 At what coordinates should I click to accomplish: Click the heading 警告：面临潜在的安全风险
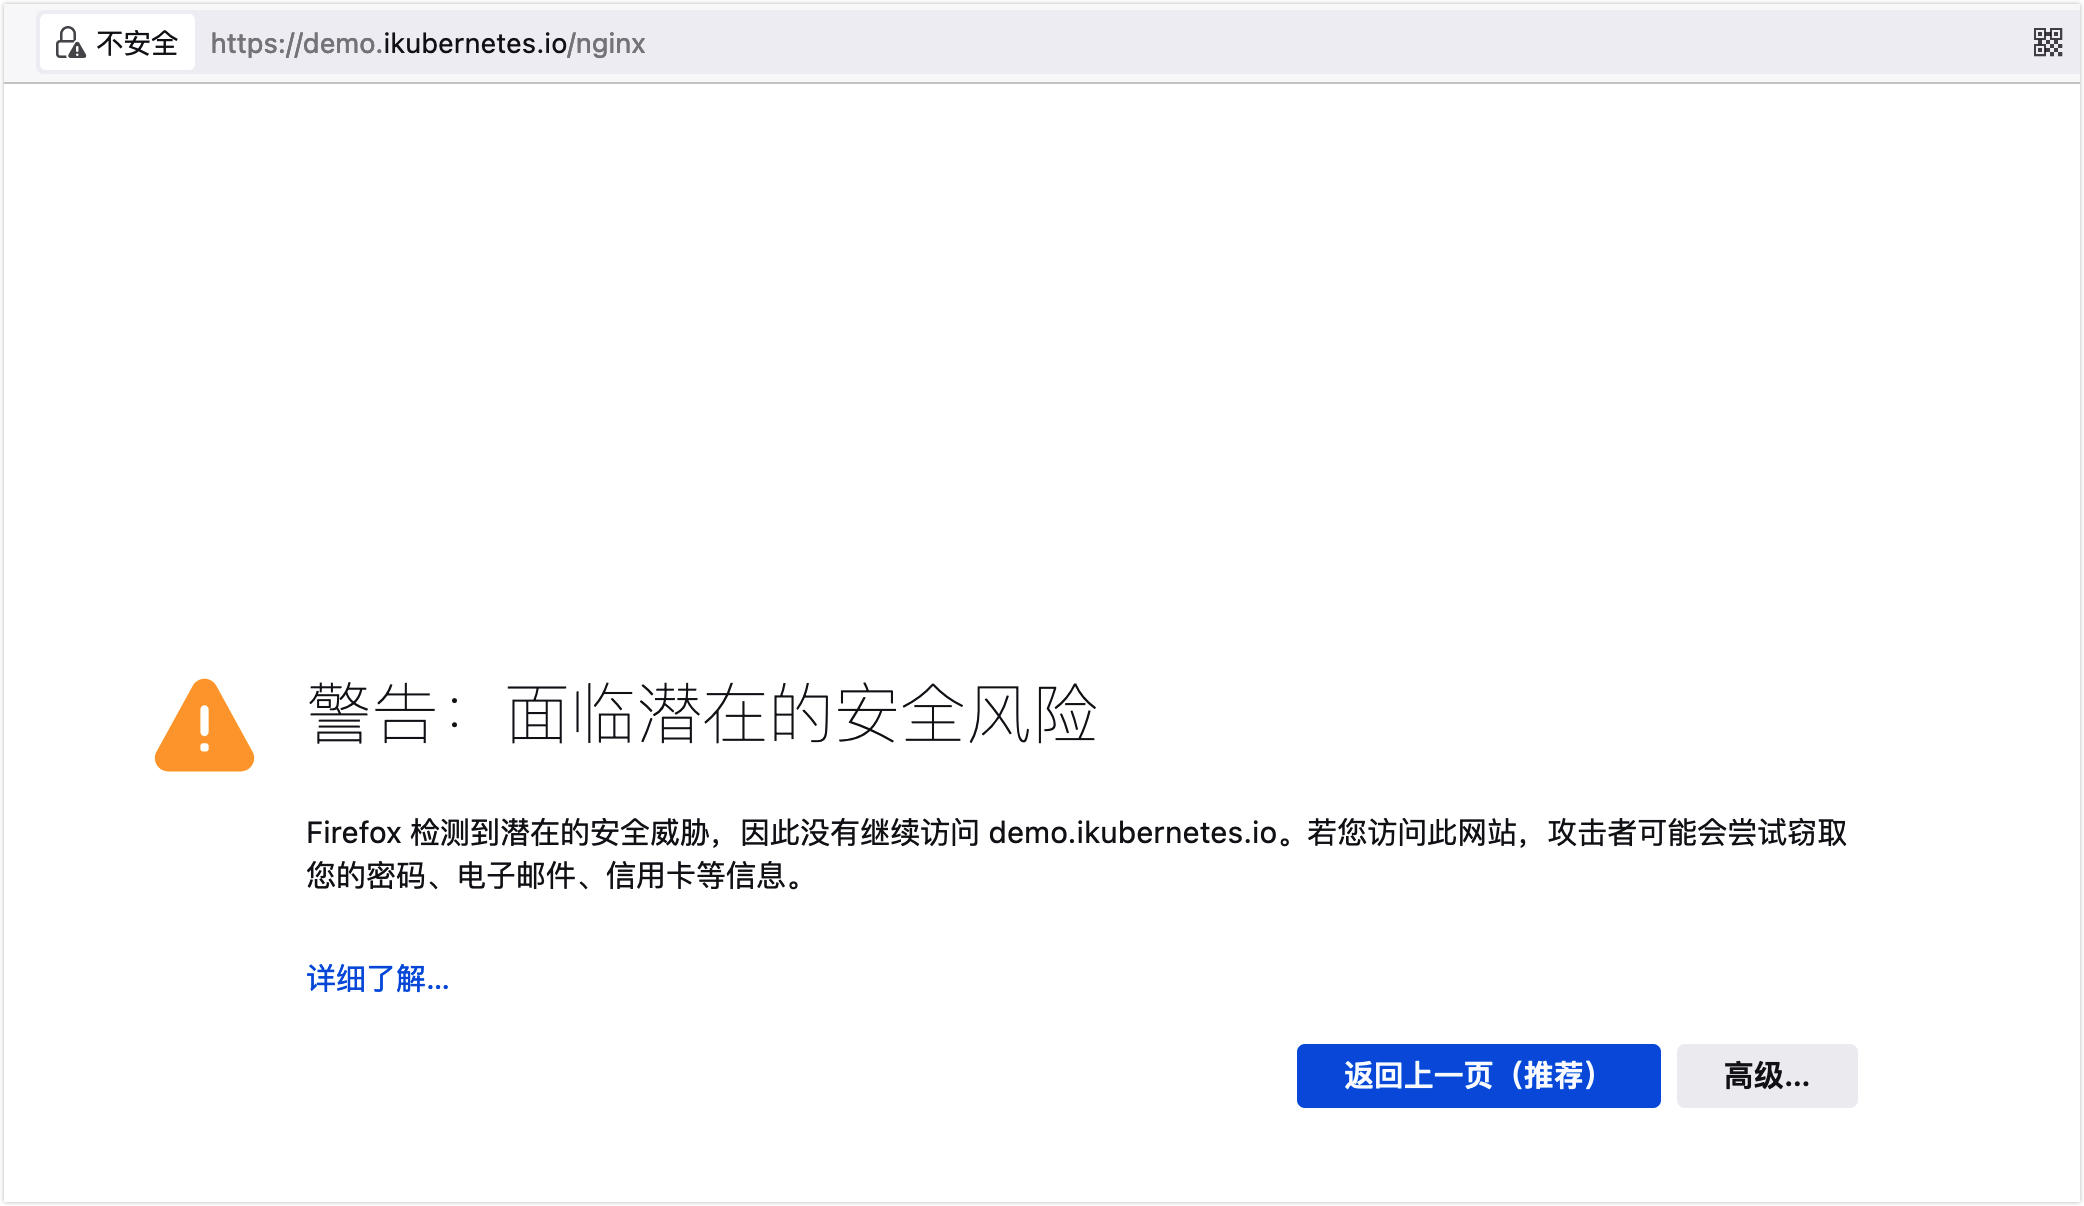coord(702,714)
